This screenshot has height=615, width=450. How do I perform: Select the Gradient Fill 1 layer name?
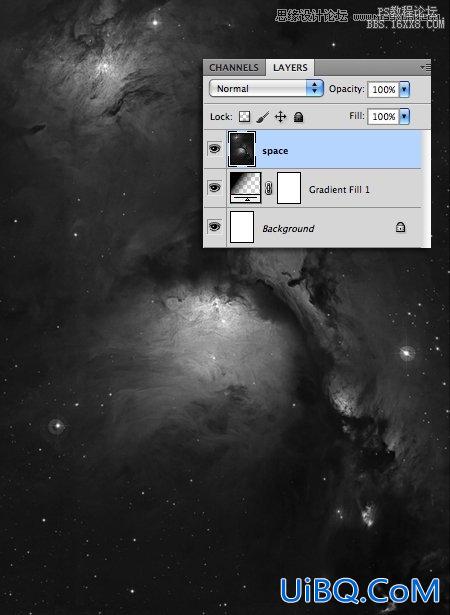click(x=339, y=190)
